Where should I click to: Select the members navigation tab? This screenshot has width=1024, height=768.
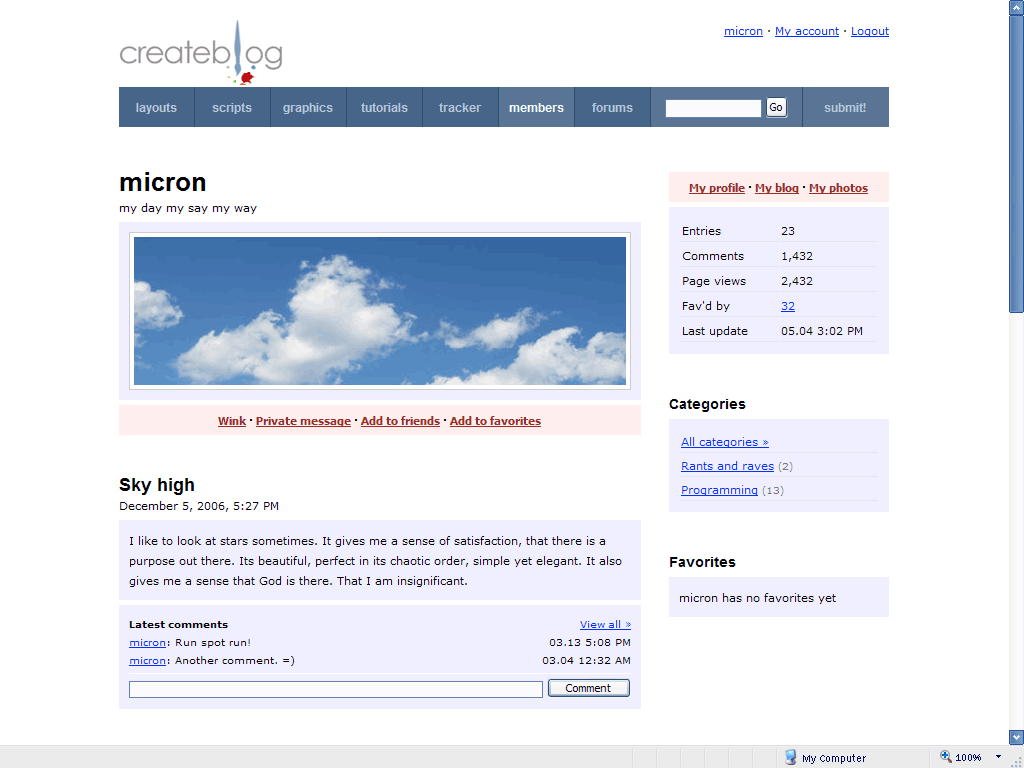(536, 108)
